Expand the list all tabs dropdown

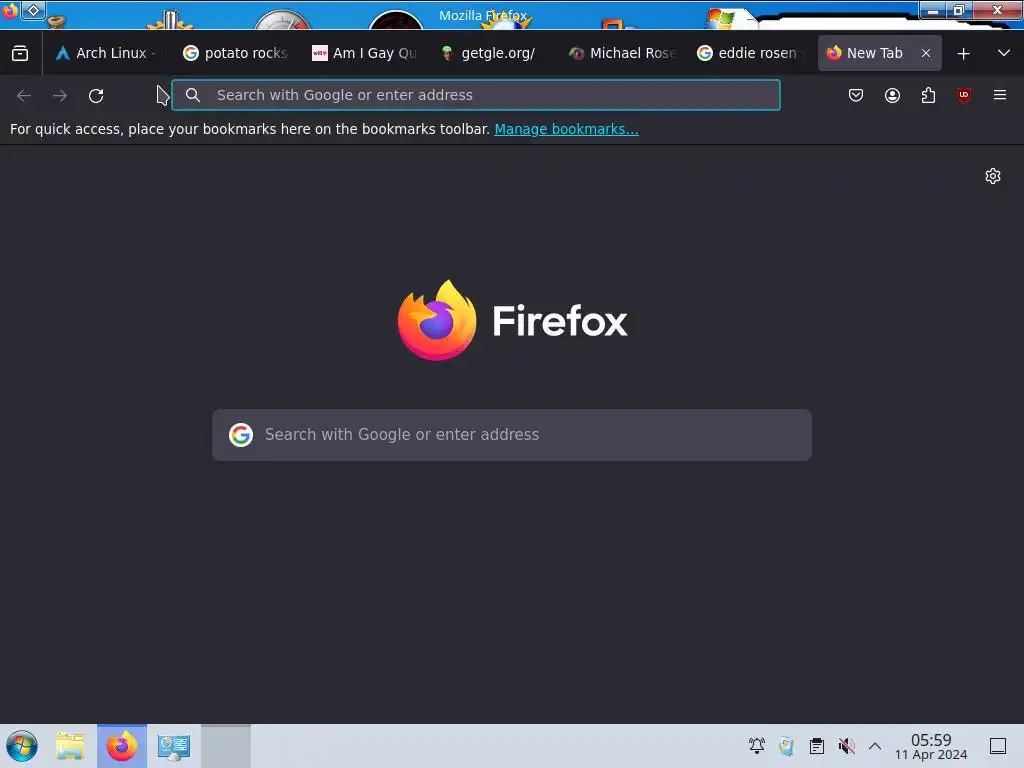(x=1004, y=53)
